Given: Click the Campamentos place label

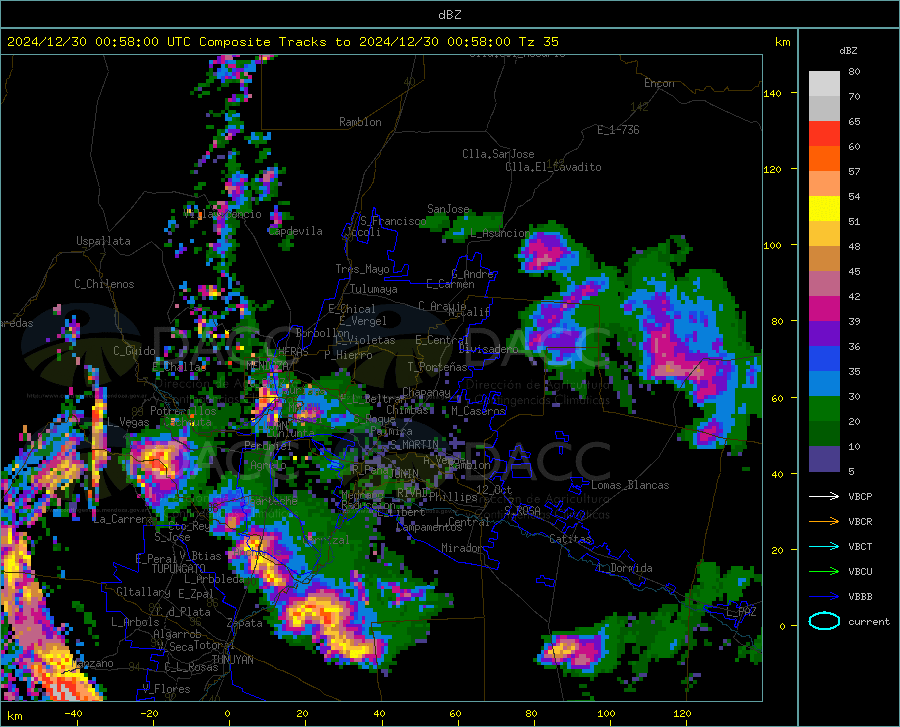Looking at the screenshot, I should pos(429,527).
